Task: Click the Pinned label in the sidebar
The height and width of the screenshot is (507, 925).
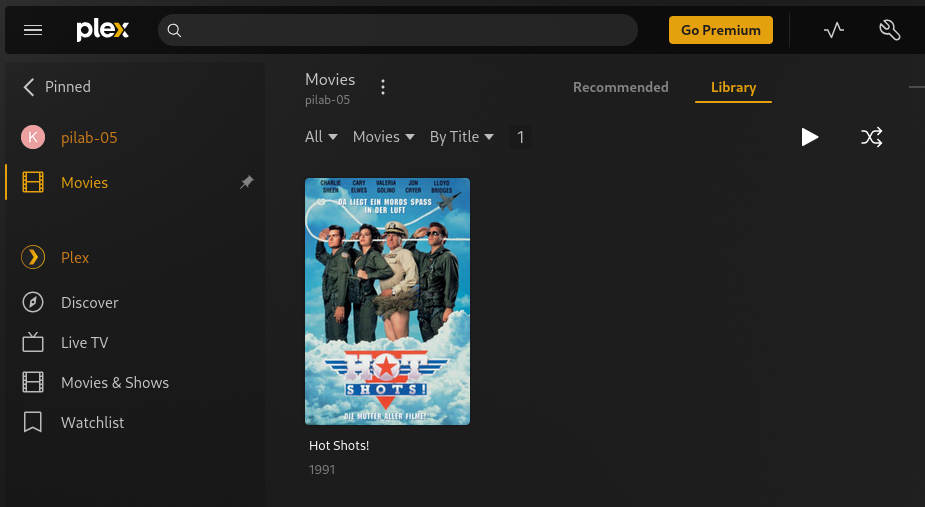Action: click(68, 87)
